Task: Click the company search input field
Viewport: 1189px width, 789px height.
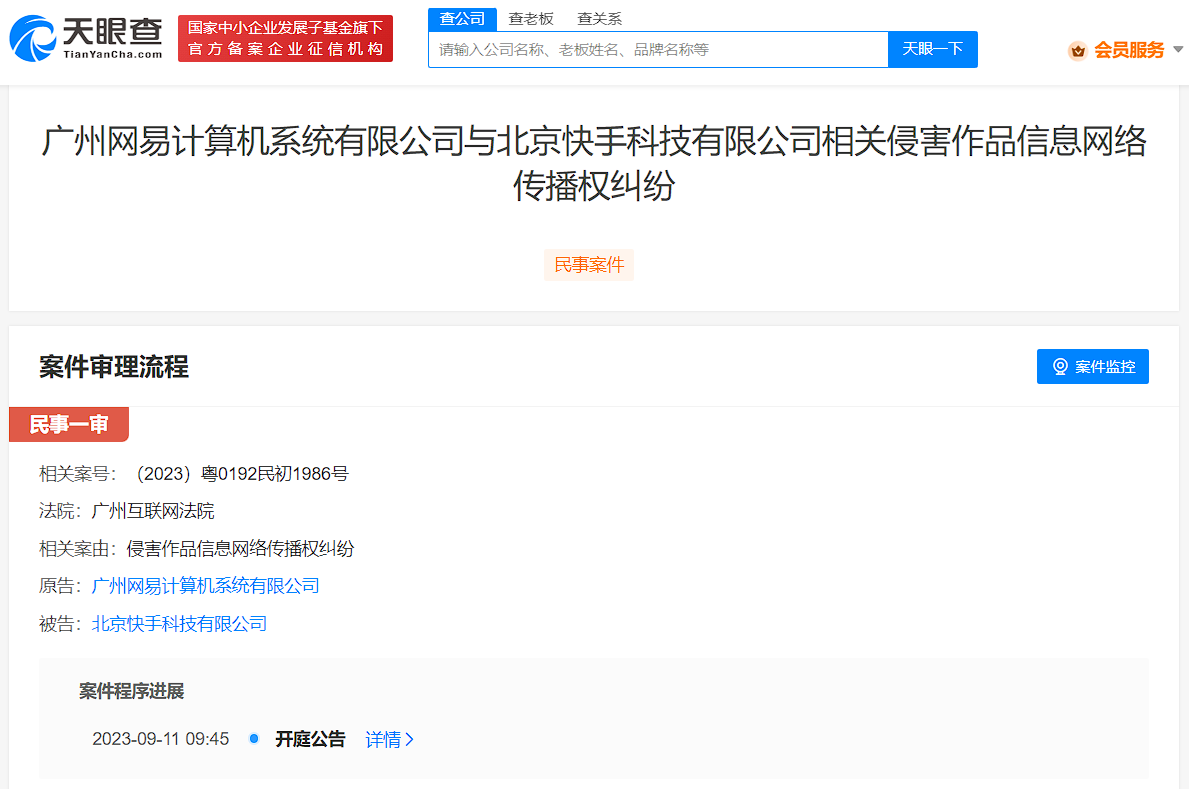Action: pos(657,49)
